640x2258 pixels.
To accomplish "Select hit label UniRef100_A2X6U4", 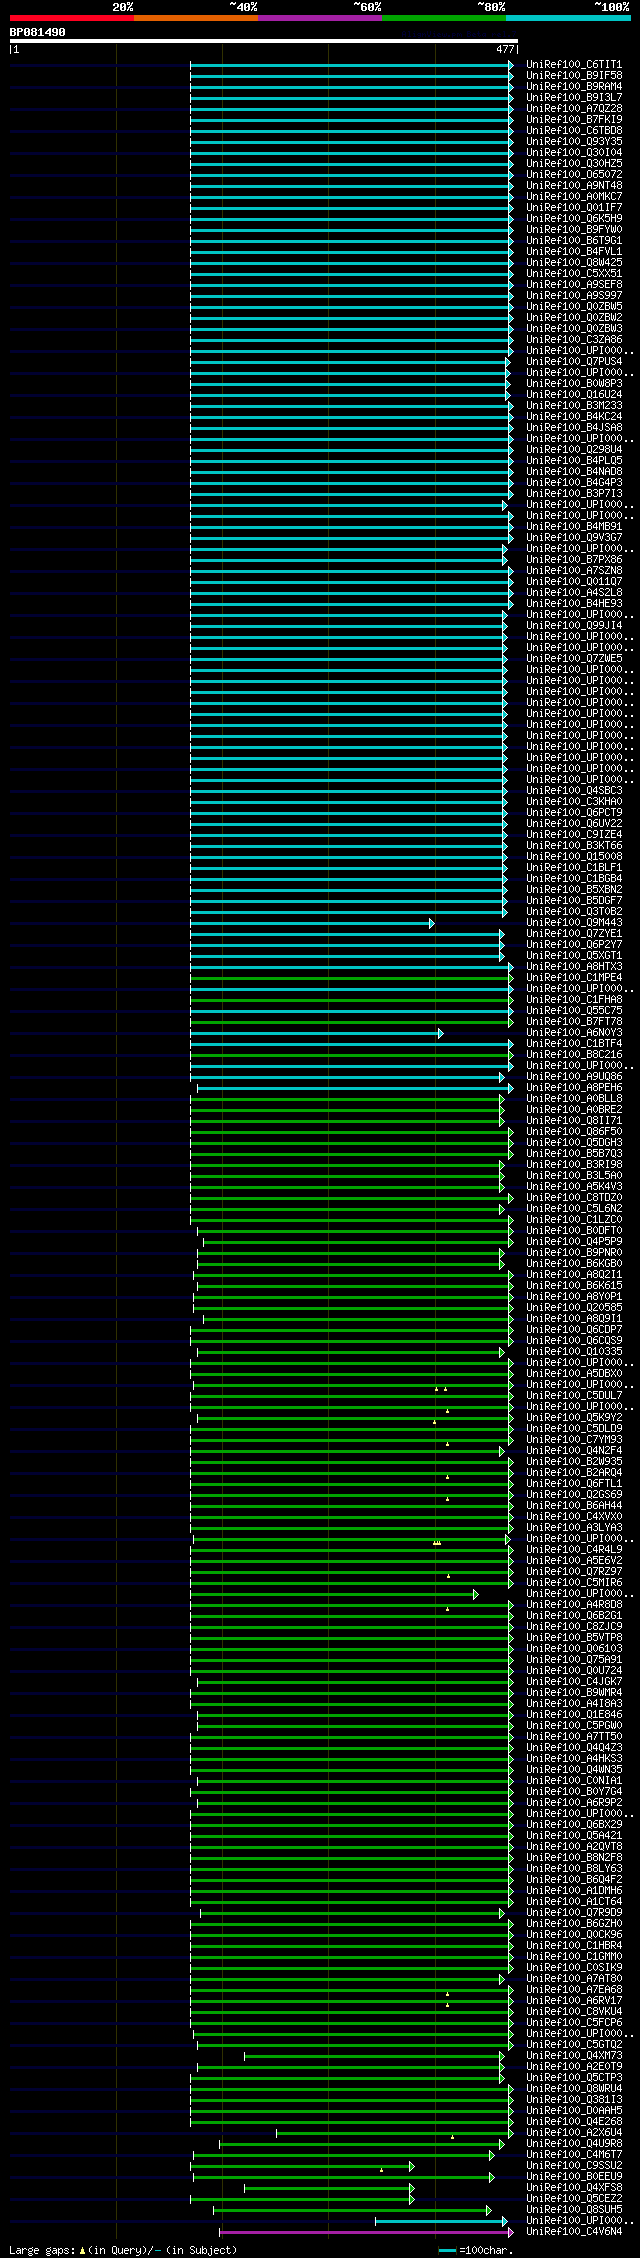I will (x=574, y=2132).
